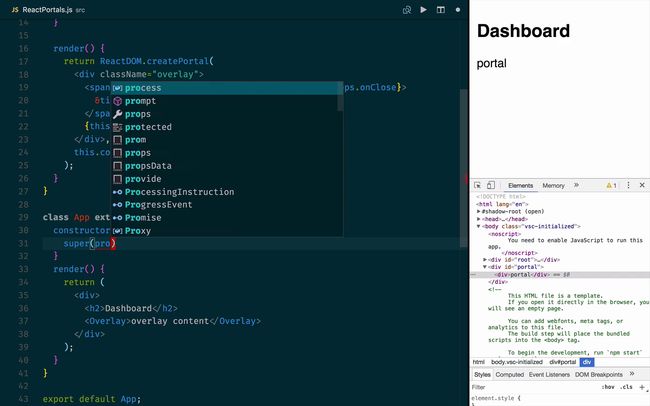Open changes icon in editor title bar
This screenshot has height=406, width=650.
click(x=407, y=10)
